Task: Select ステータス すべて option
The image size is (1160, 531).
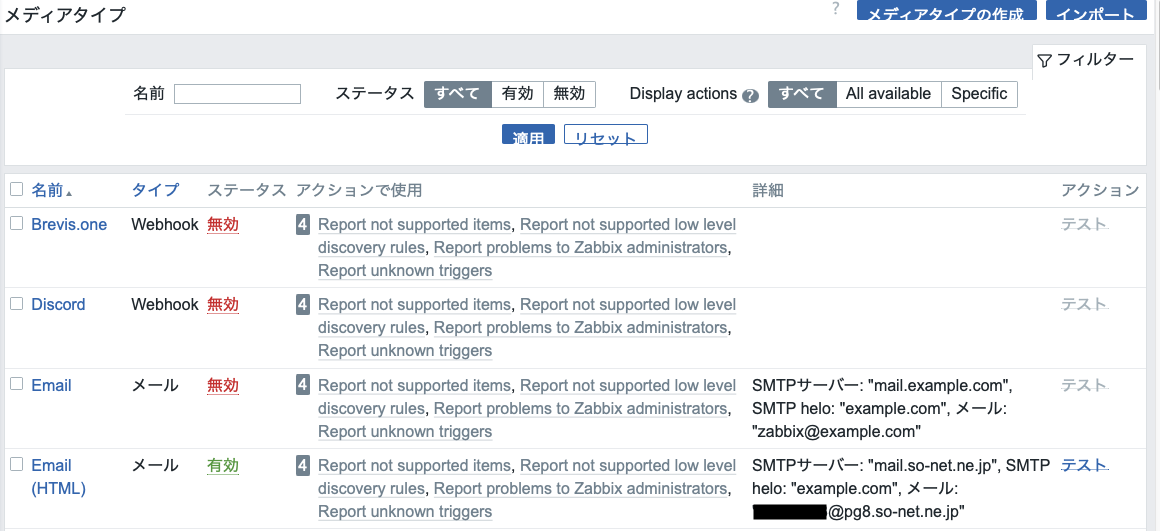Action: pyautogui.click(x=457, y=94)
